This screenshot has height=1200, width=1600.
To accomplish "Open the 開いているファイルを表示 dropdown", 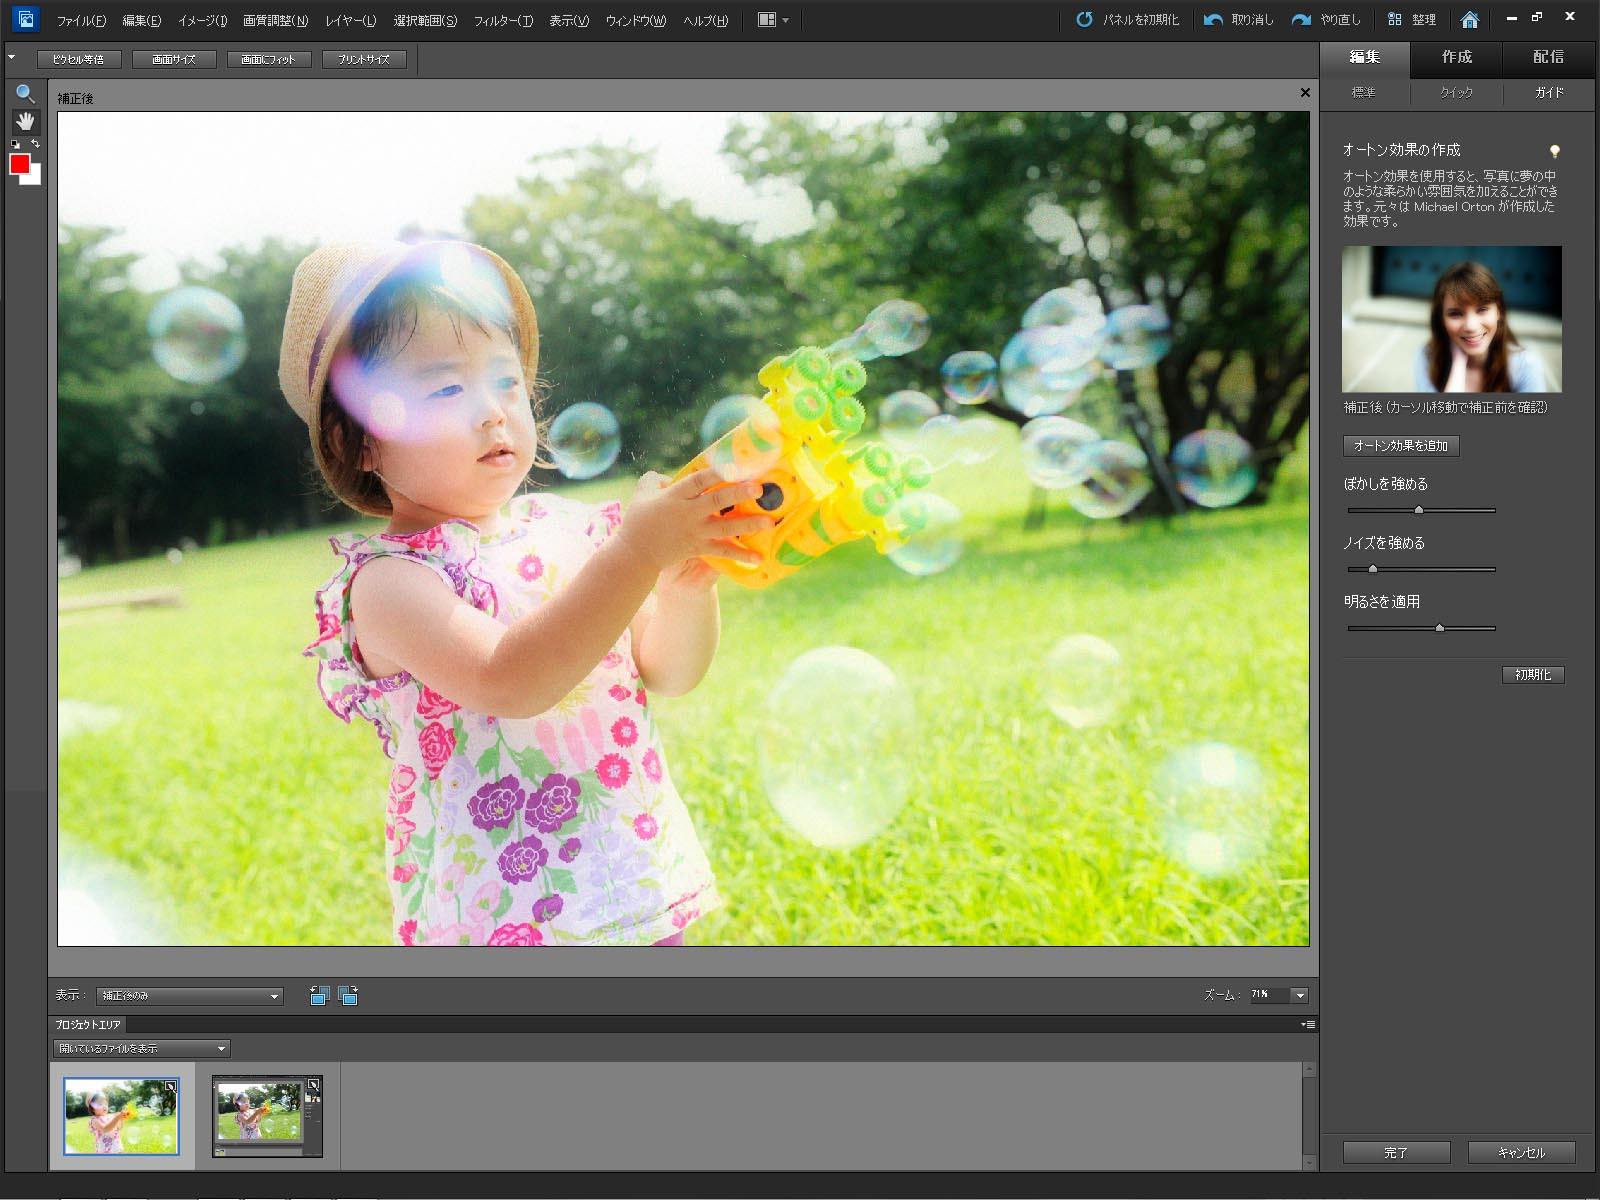I will tap(142, 1048).
